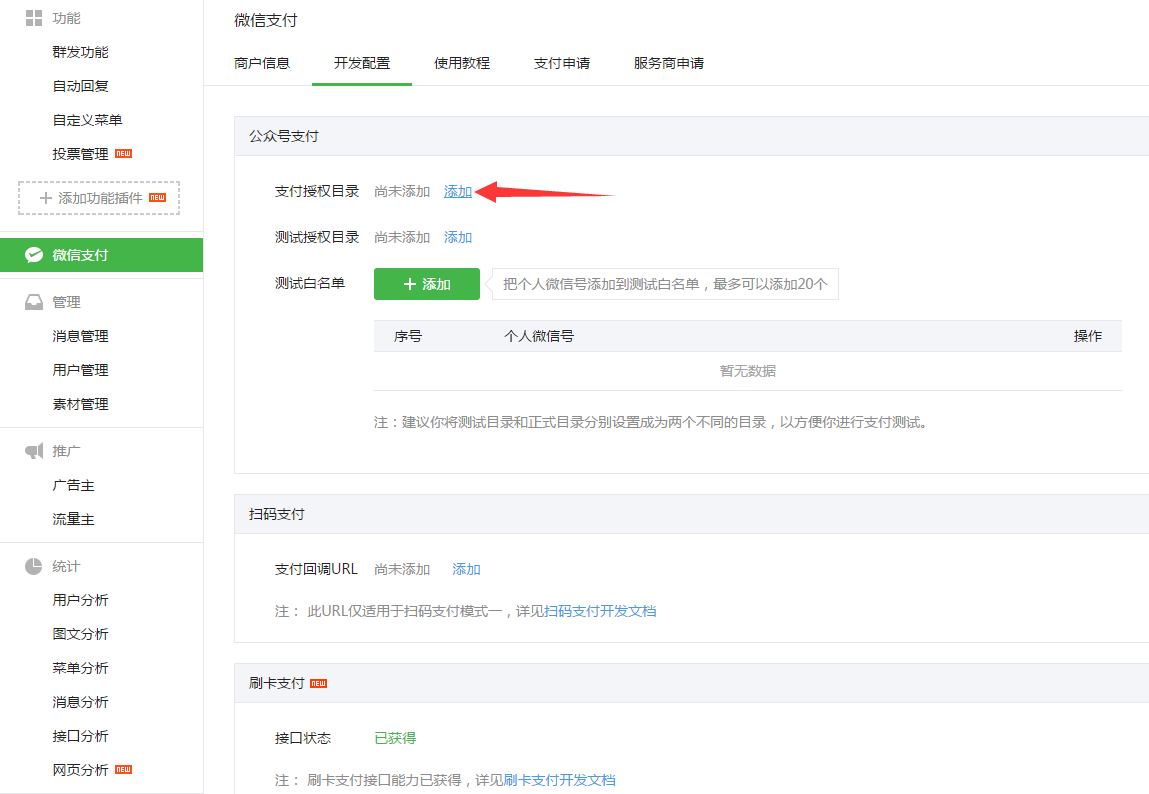Open 扫码支付开发文档 link
This screenshot has height=794, width=1149.
pyautogui.click(x=600, y=611)
